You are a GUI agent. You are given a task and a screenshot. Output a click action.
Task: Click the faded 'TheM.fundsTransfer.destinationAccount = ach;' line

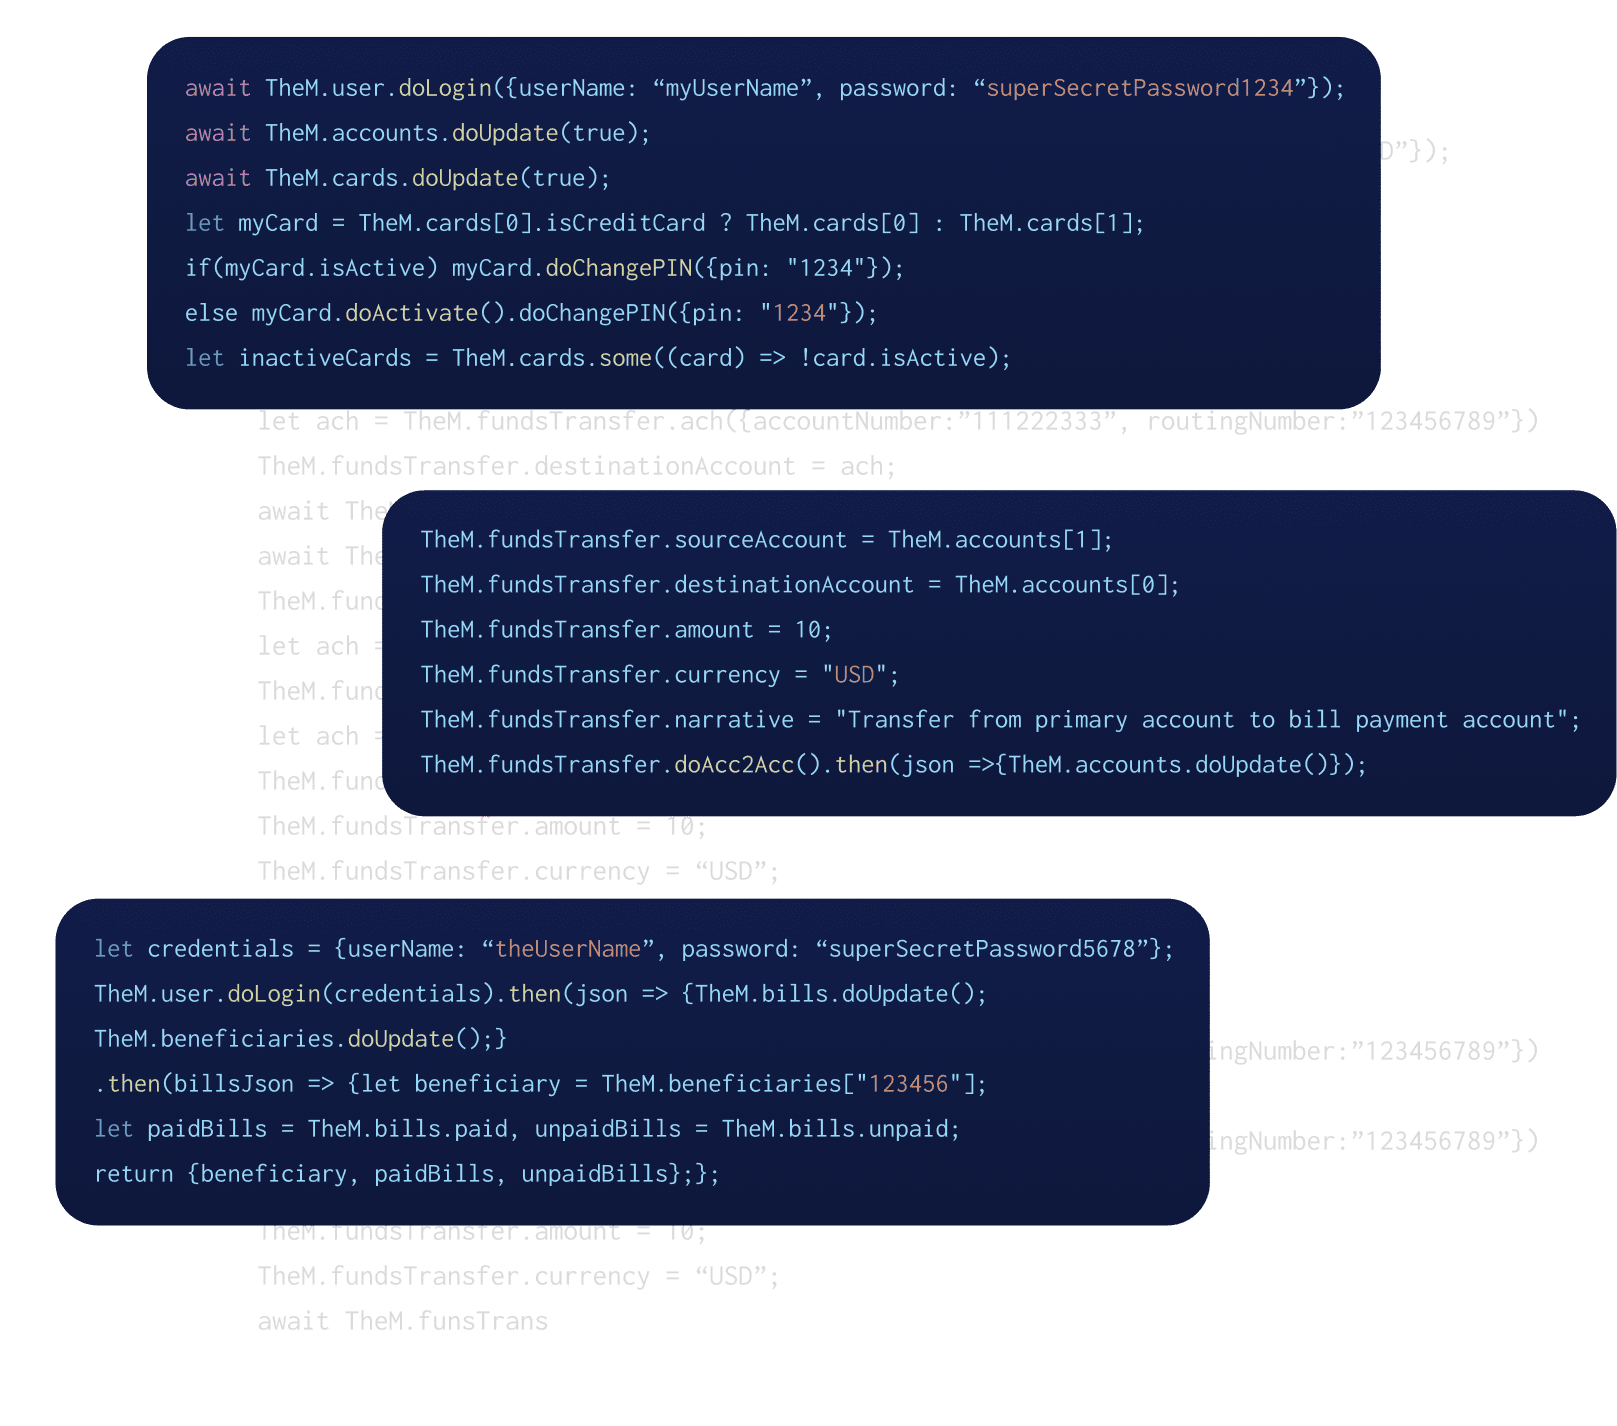tap(577, 467)
